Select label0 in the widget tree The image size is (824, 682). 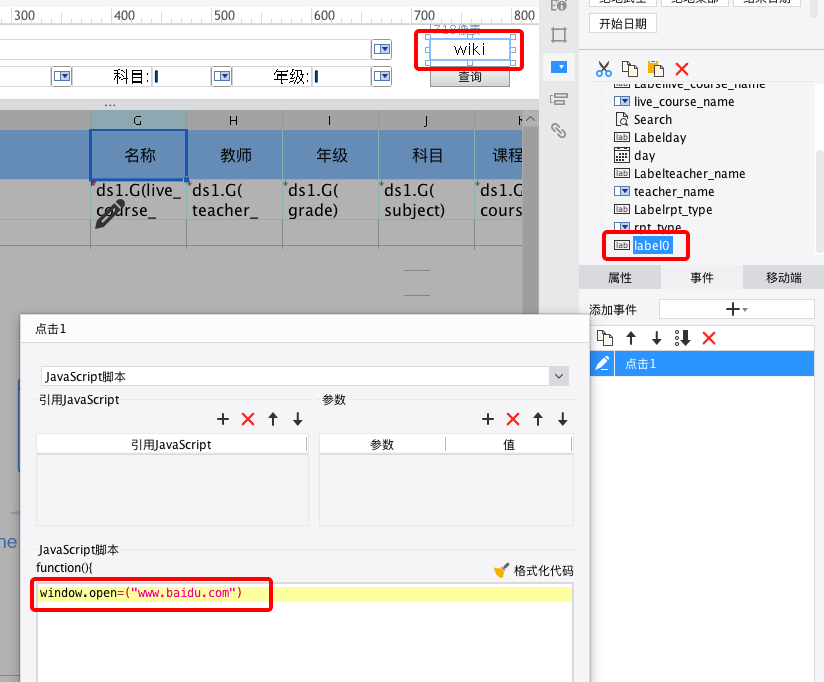click(x=652, y=245)
